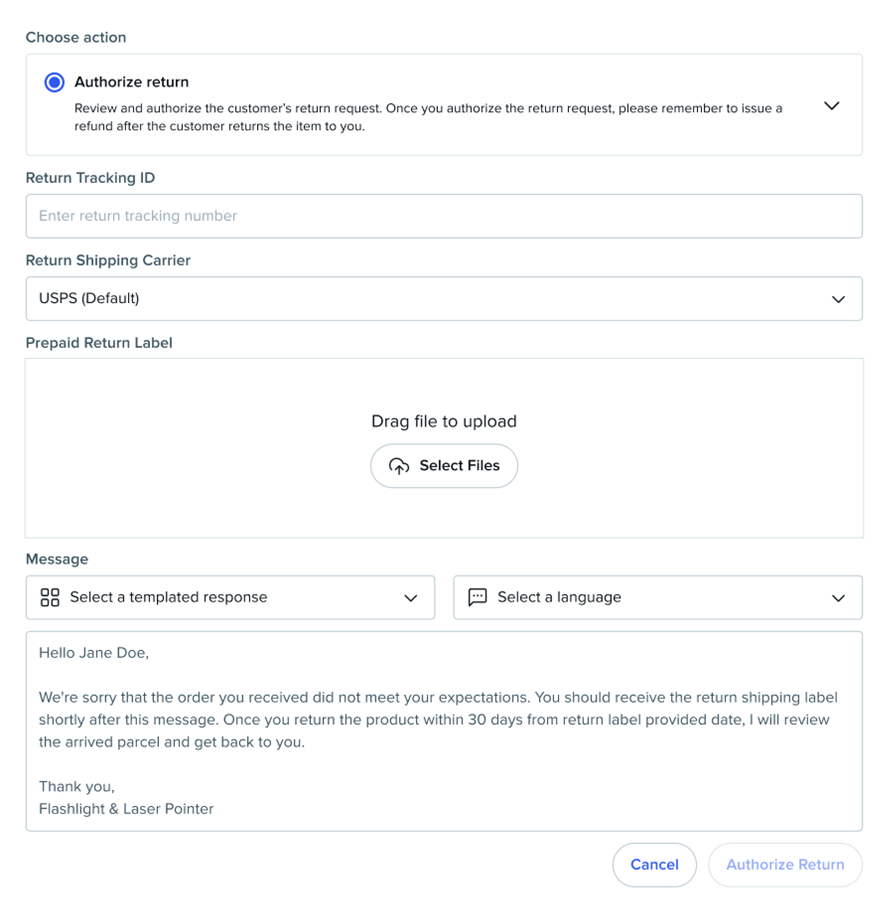Expand the Choose action chevron
The image size is (885, 898).
(831, 105)
